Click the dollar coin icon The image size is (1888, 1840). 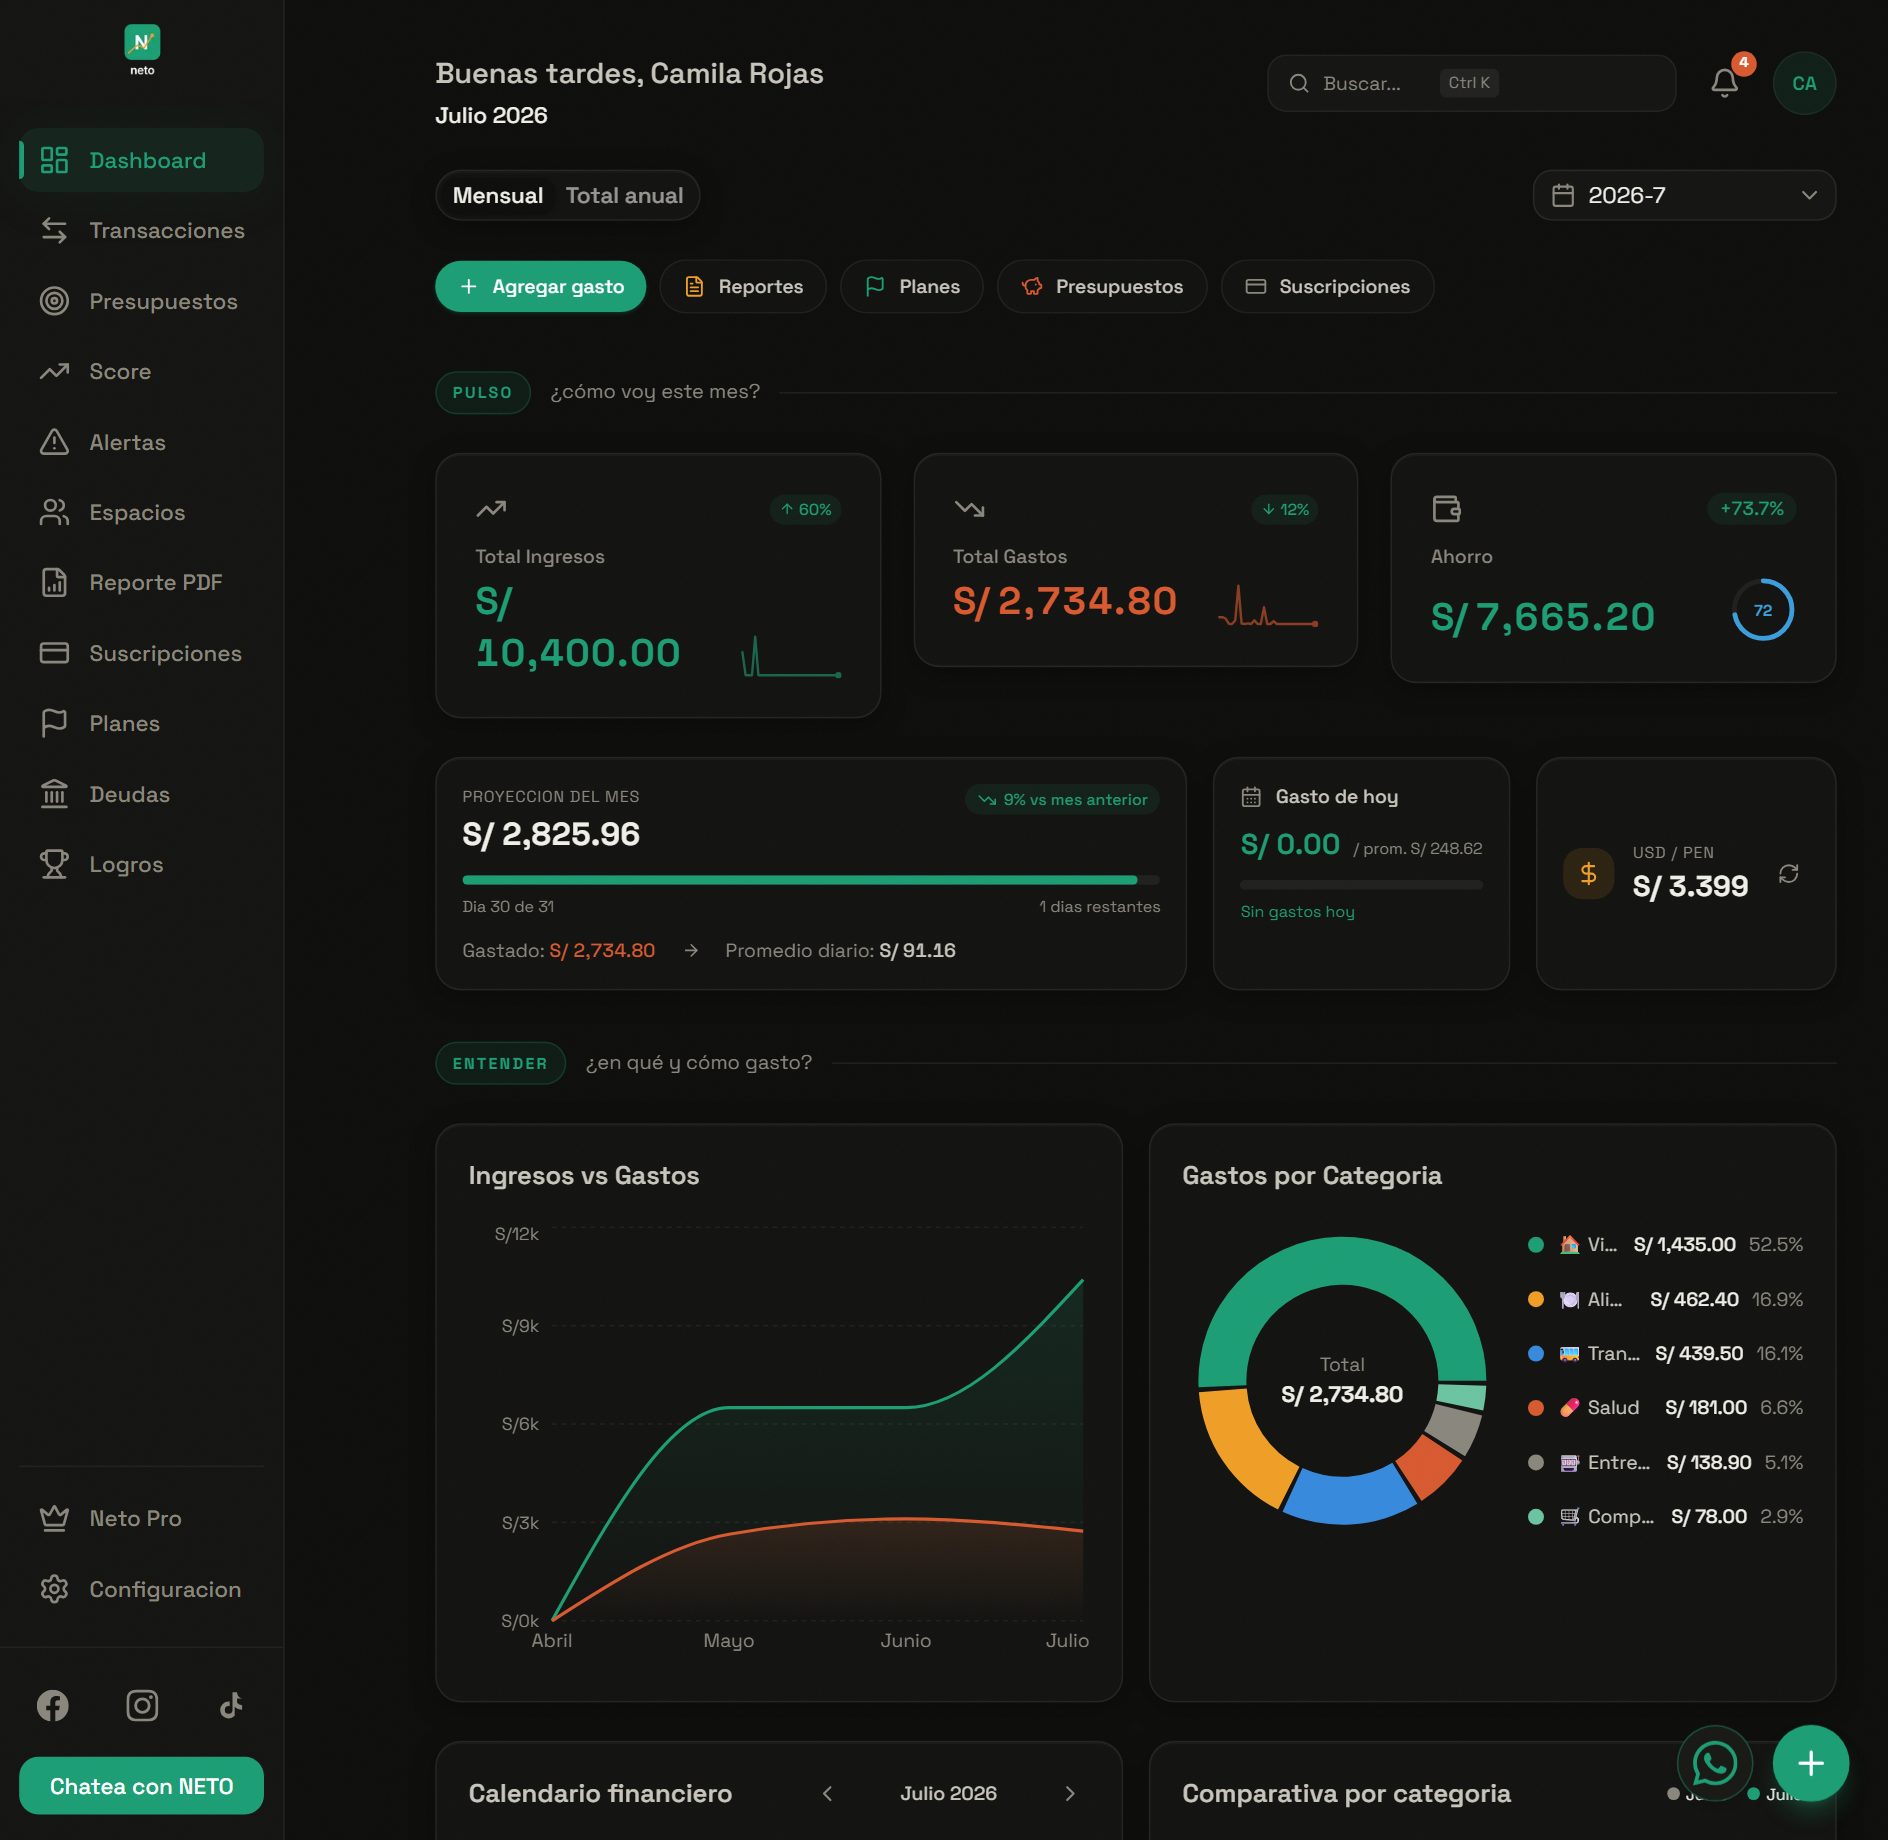(x=1588, y=874)
